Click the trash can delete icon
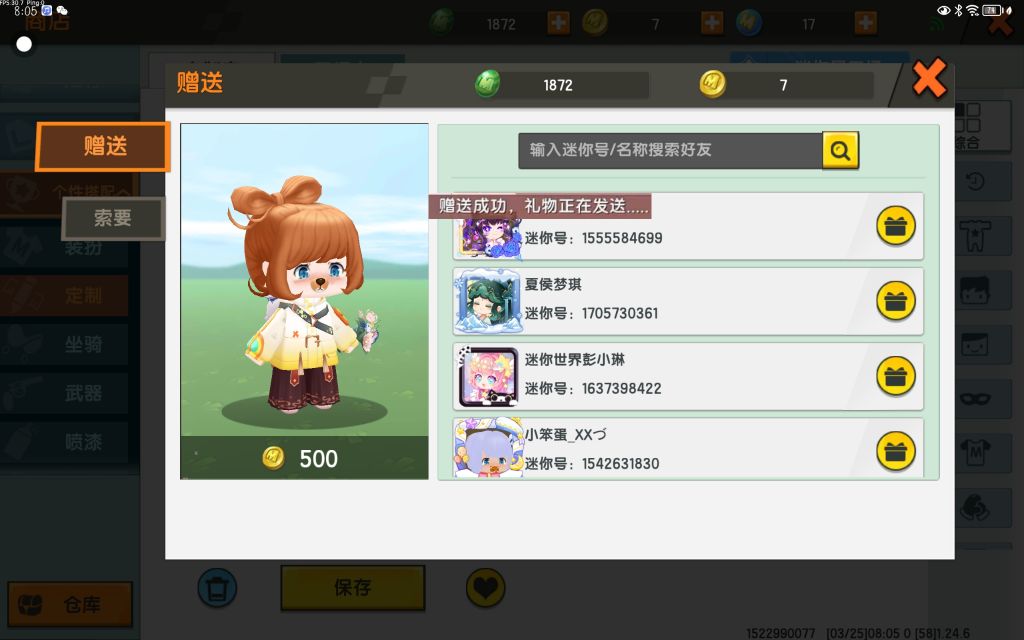Image resolution: width=1024 pixels, height=640 pixels. pyautogui.click(x=217, y=588)
